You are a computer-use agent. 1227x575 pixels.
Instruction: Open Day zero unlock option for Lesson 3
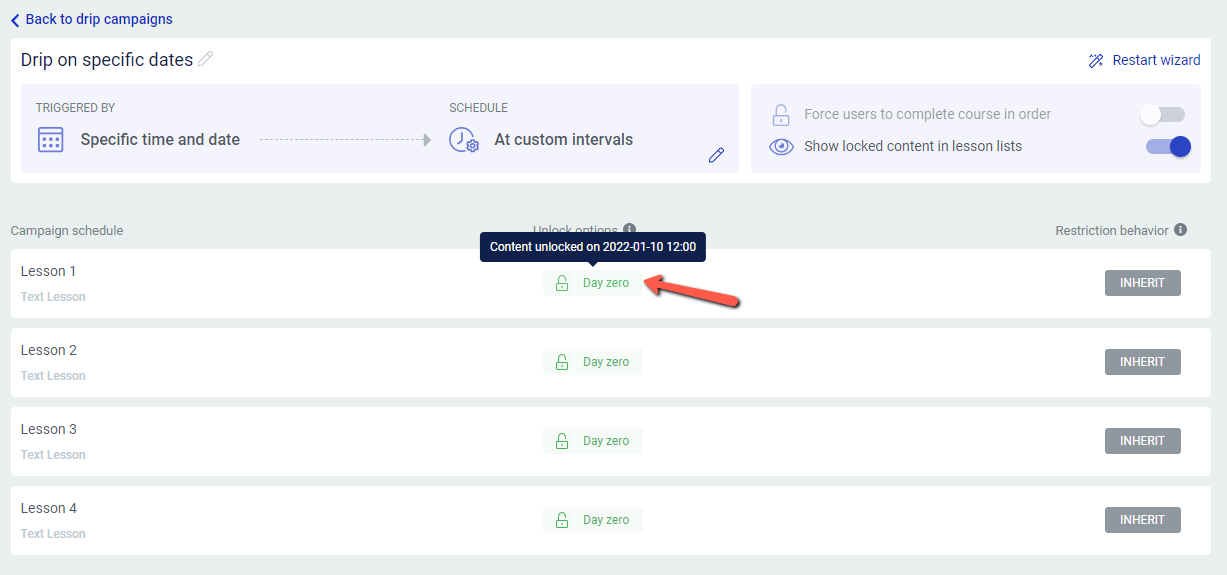(605, 441)
